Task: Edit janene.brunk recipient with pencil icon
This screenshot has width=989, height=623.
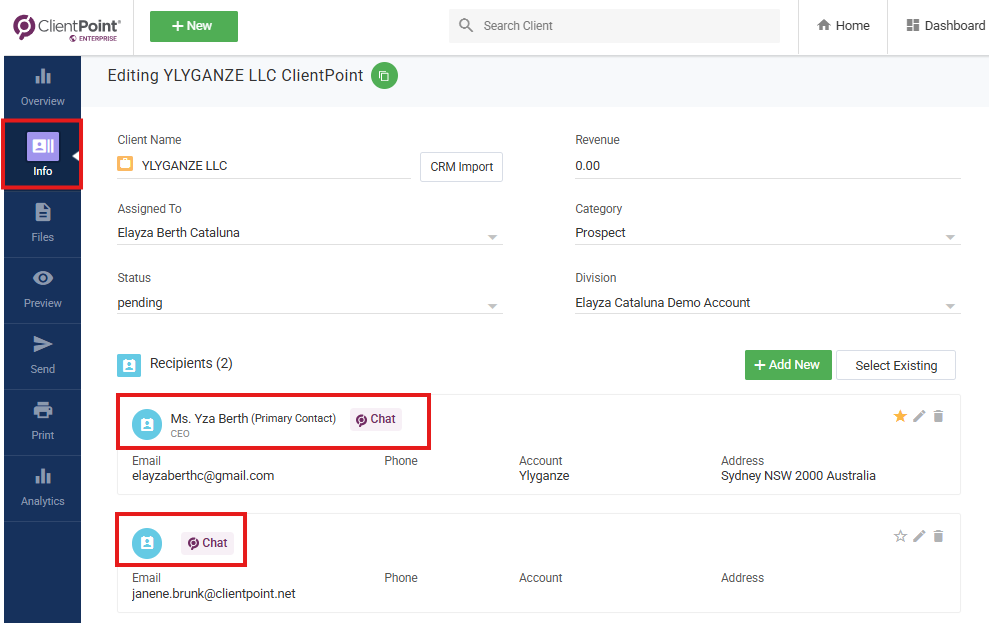Action: tap(920, 536)
